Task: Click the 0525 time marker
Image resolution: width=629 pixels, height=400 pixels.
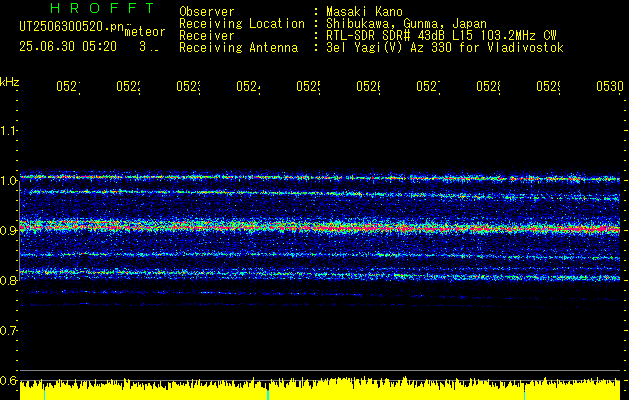Action: click(x=308, y=86)
